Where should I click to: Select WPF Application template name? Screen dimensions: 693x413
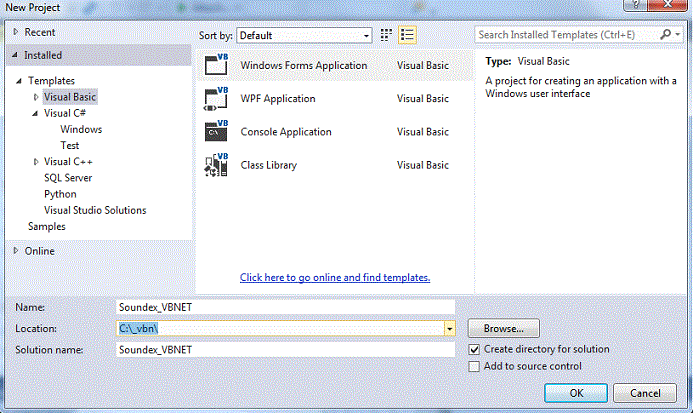[x=278, y=98]
